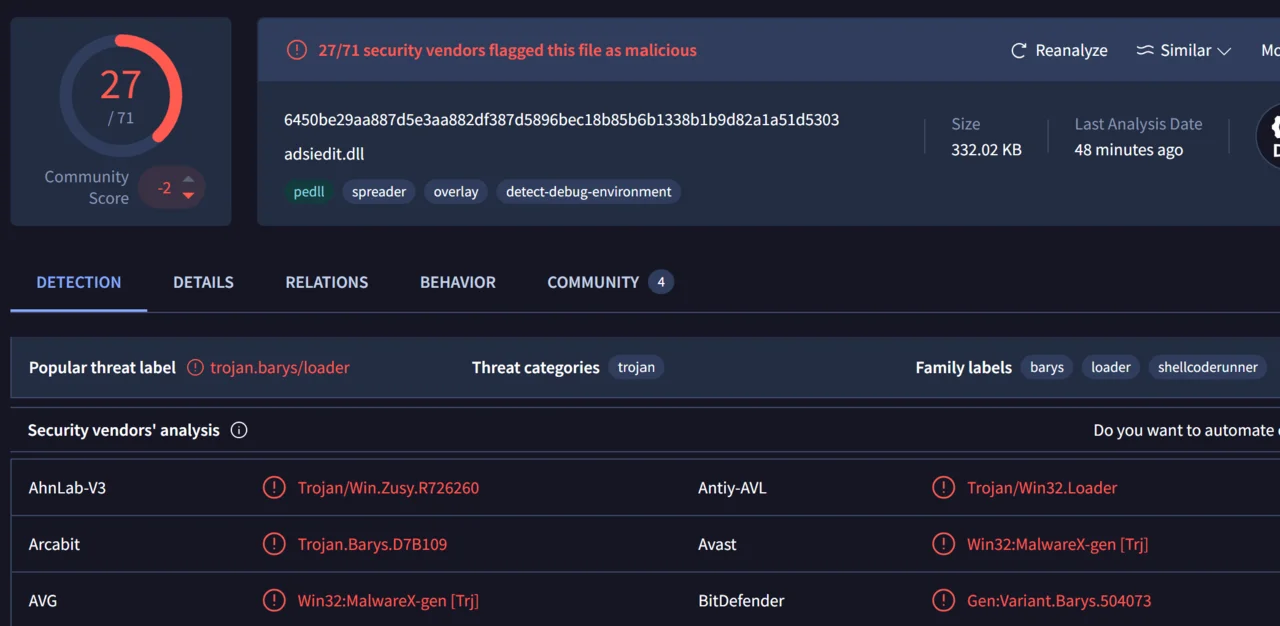Screen dimensions: 1280x626
Task: Upvote the community score
Action: pyautogui.click(x=188, y=180)
